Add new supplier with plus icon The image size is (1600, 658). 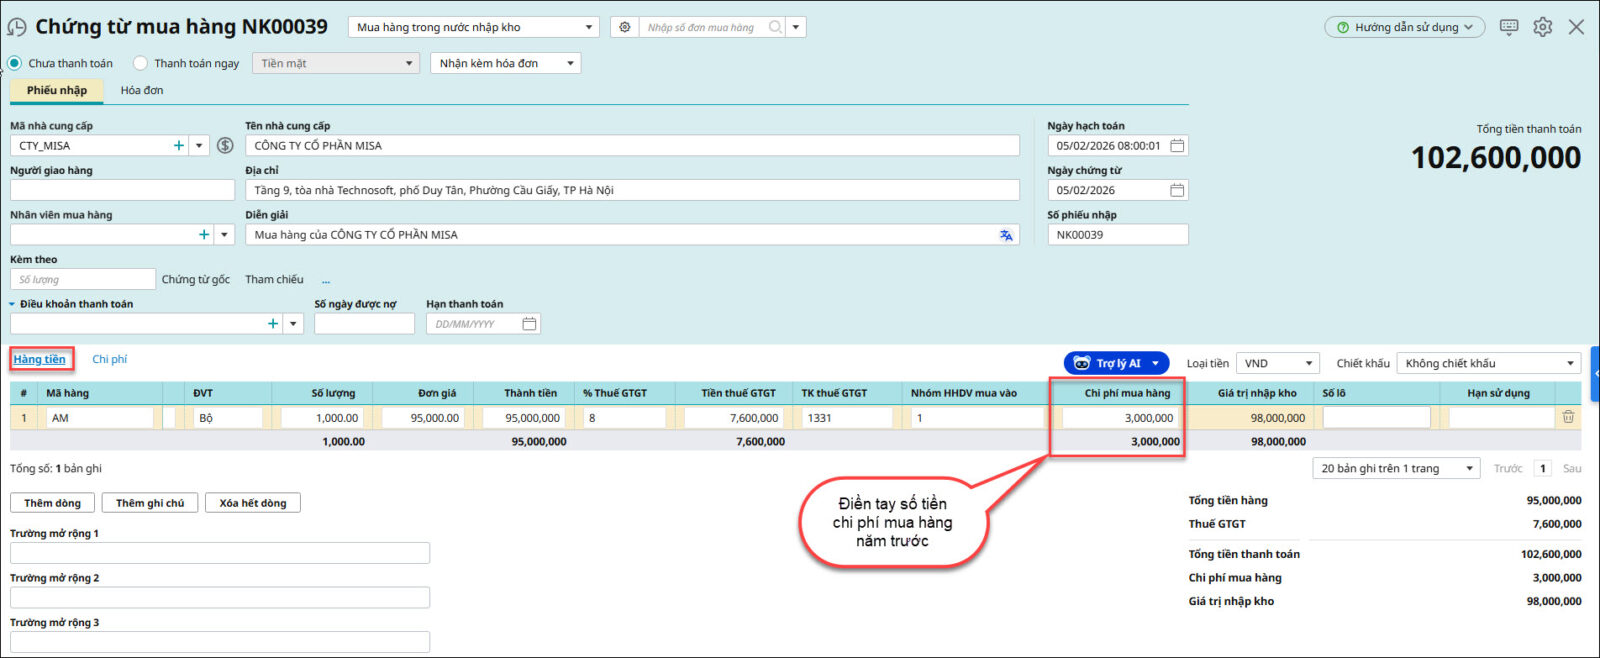pos(179,146)
